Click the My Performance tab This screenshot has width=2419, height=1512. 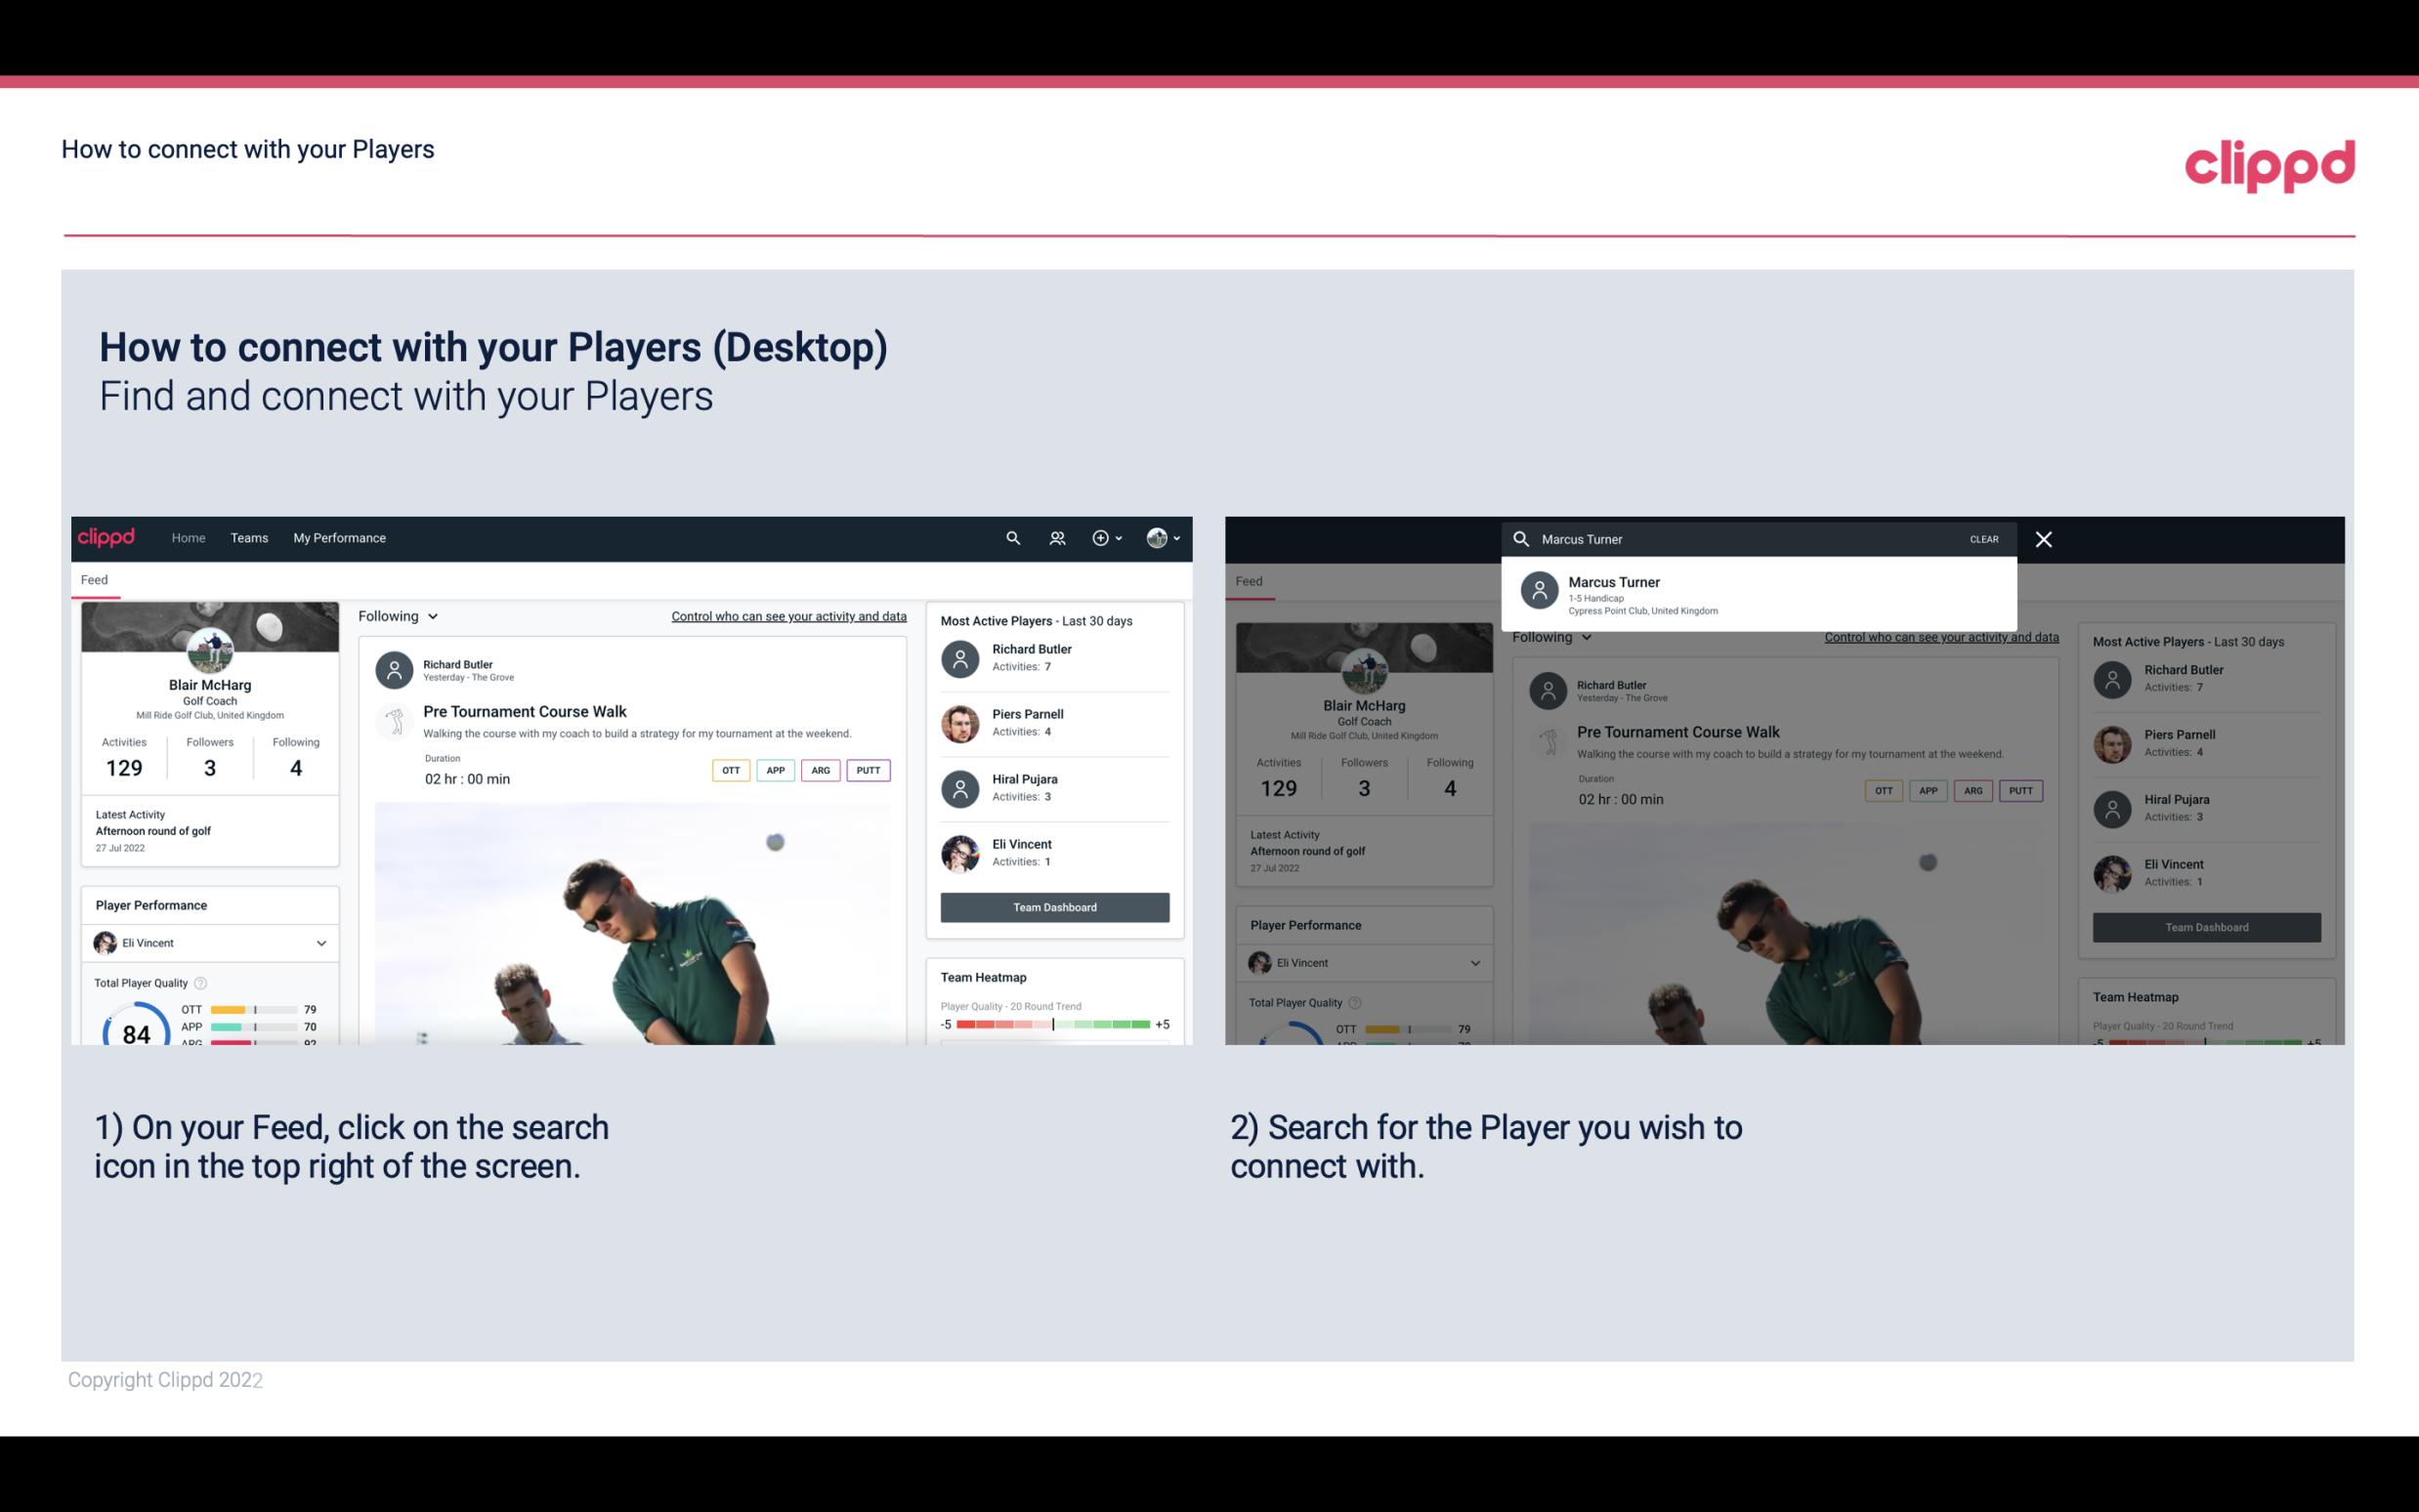pyautogui.click(x=340, y=538)
